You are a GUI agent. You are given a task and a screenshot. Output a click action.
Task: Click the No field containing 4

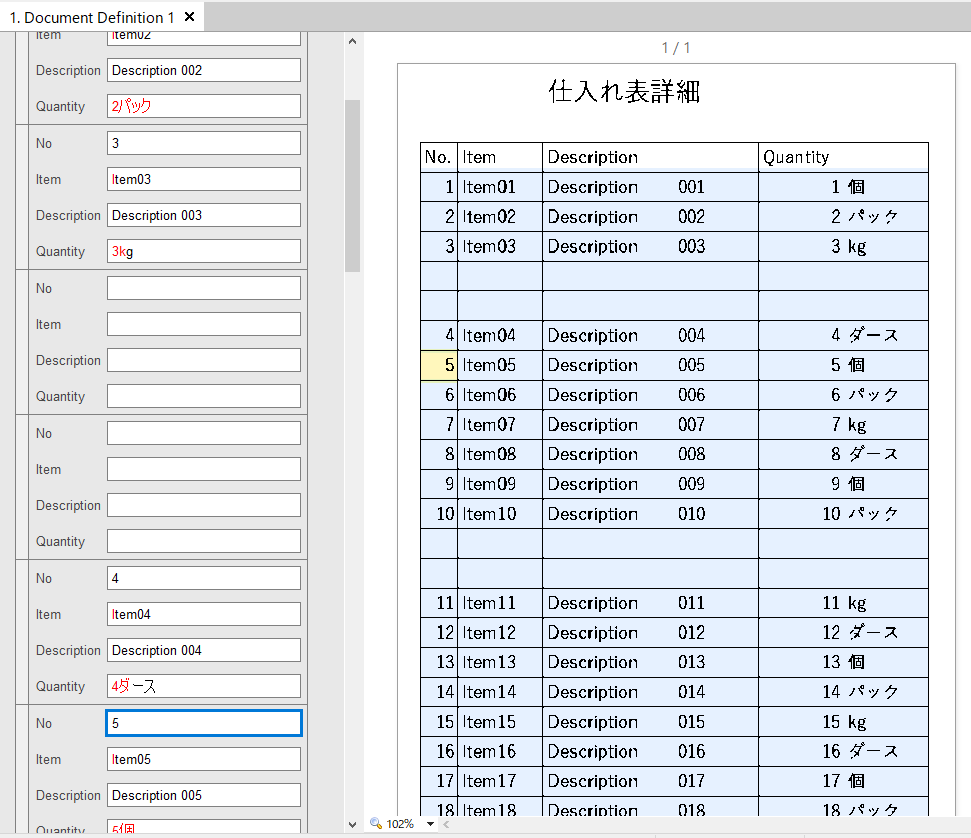[204, 578]
